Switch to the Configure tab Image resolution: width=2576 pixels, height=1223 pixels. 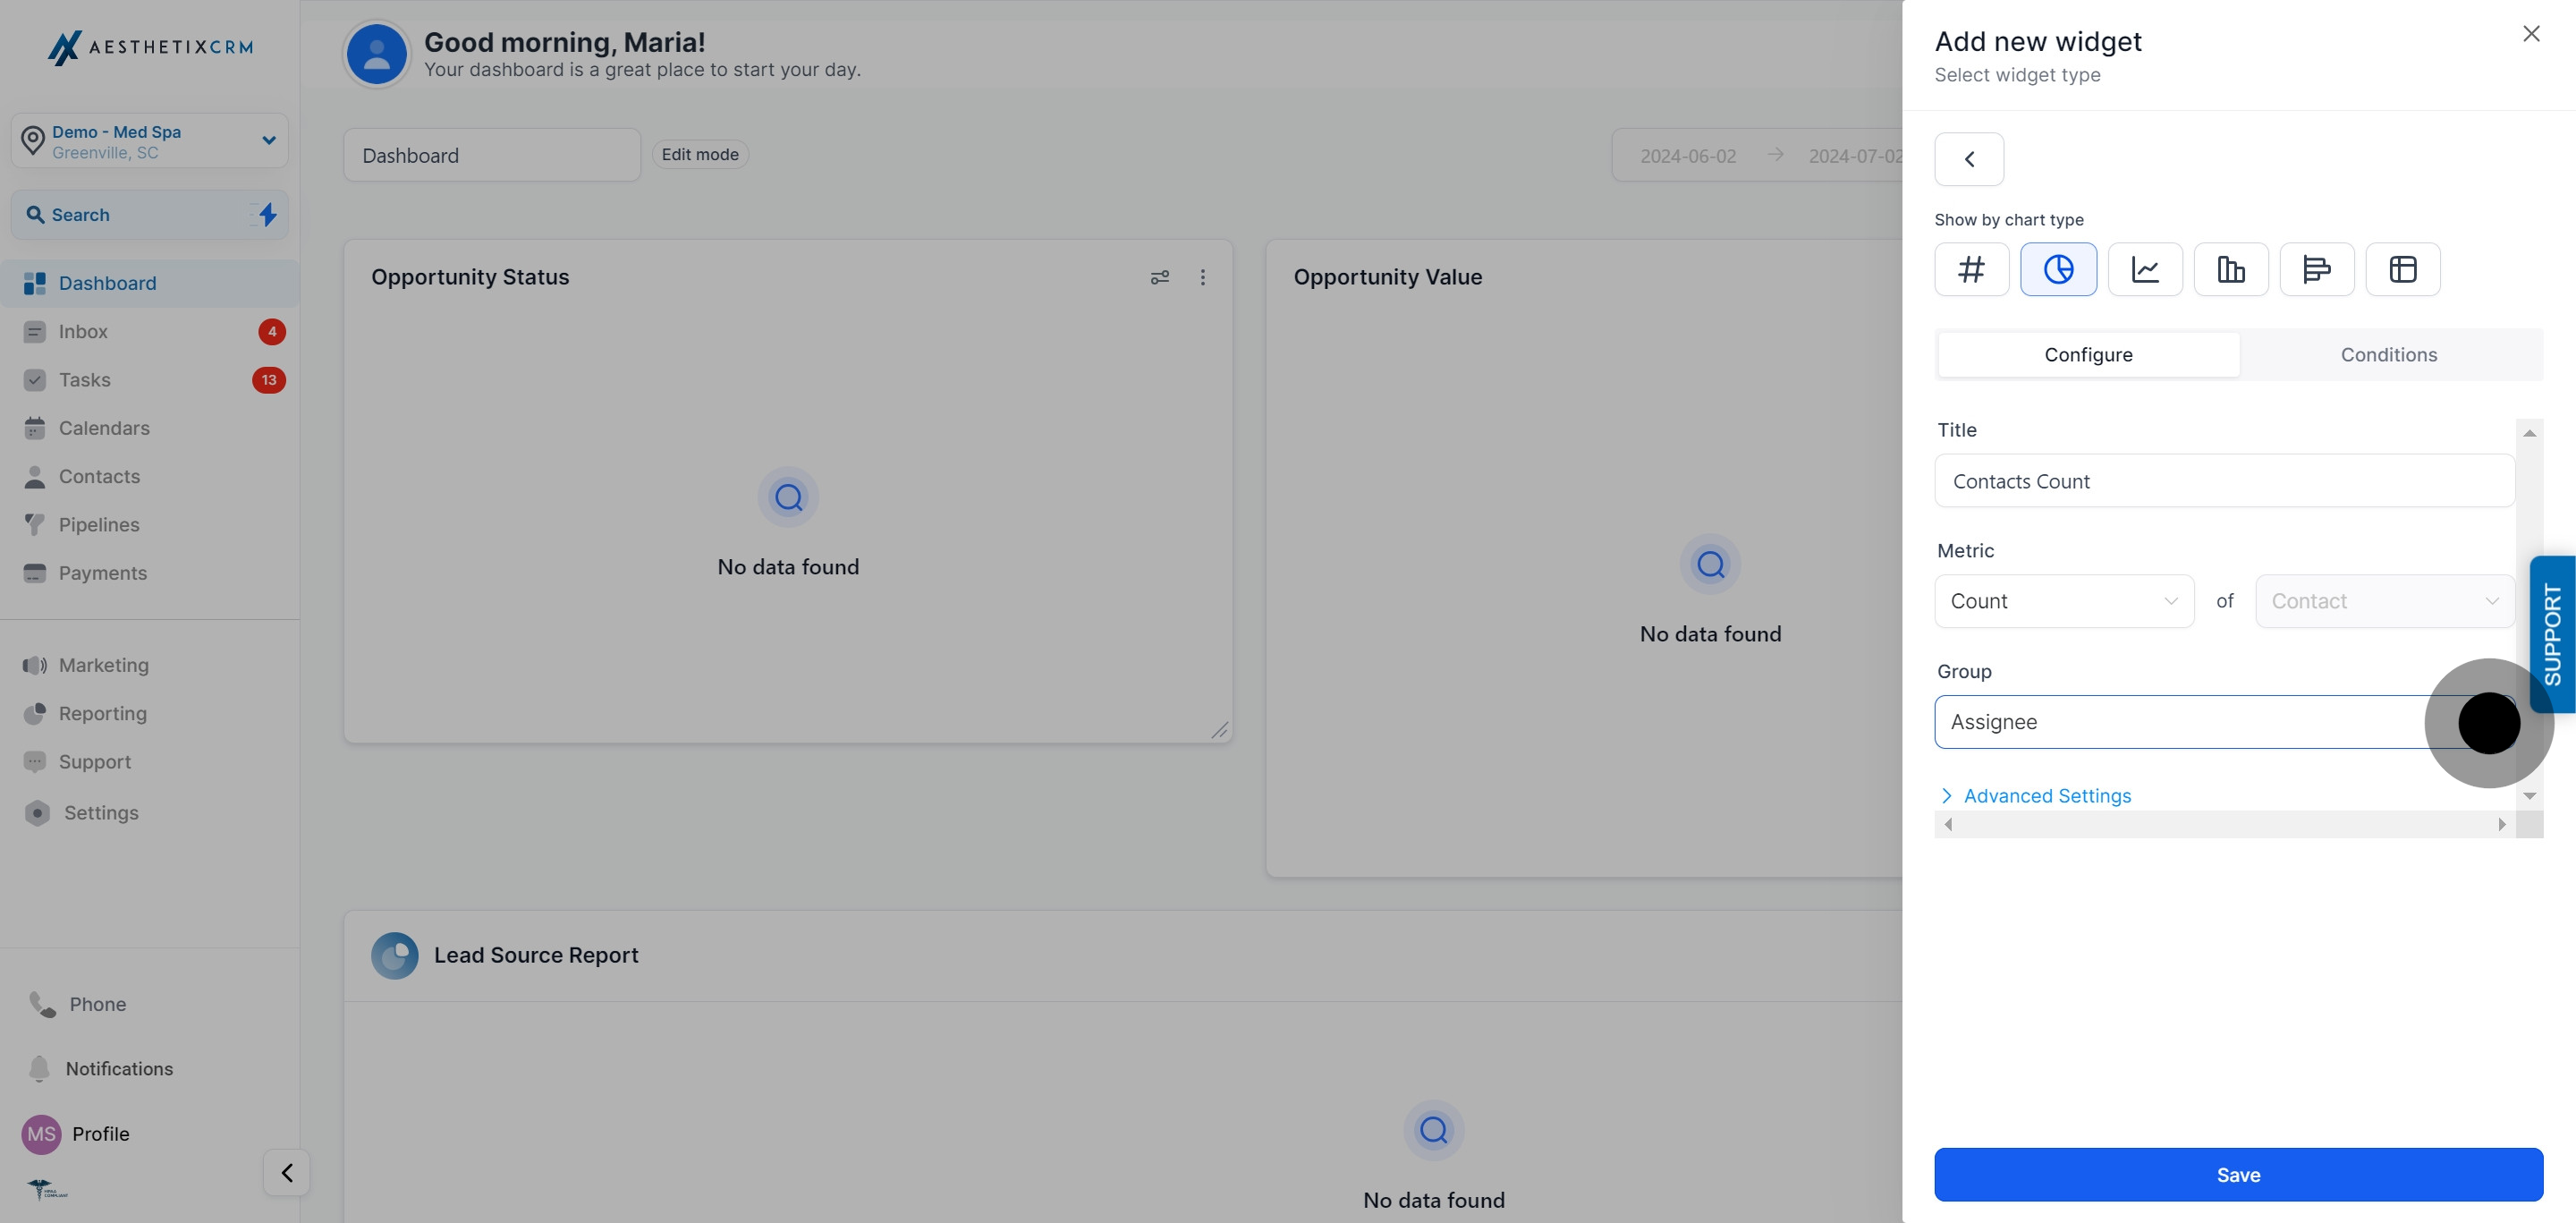[2088, 355]
